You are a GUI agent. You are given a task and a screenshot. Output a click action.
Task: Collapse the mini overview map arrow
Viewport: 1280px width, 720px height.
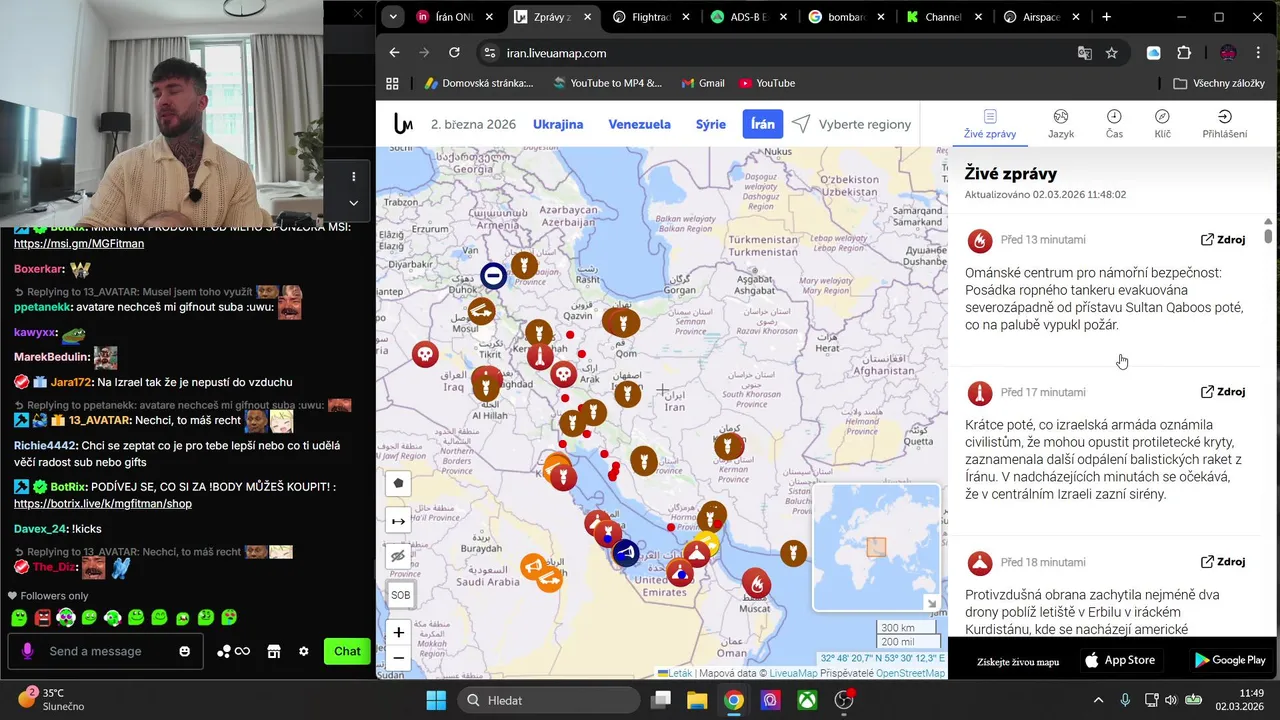[931, 603]
